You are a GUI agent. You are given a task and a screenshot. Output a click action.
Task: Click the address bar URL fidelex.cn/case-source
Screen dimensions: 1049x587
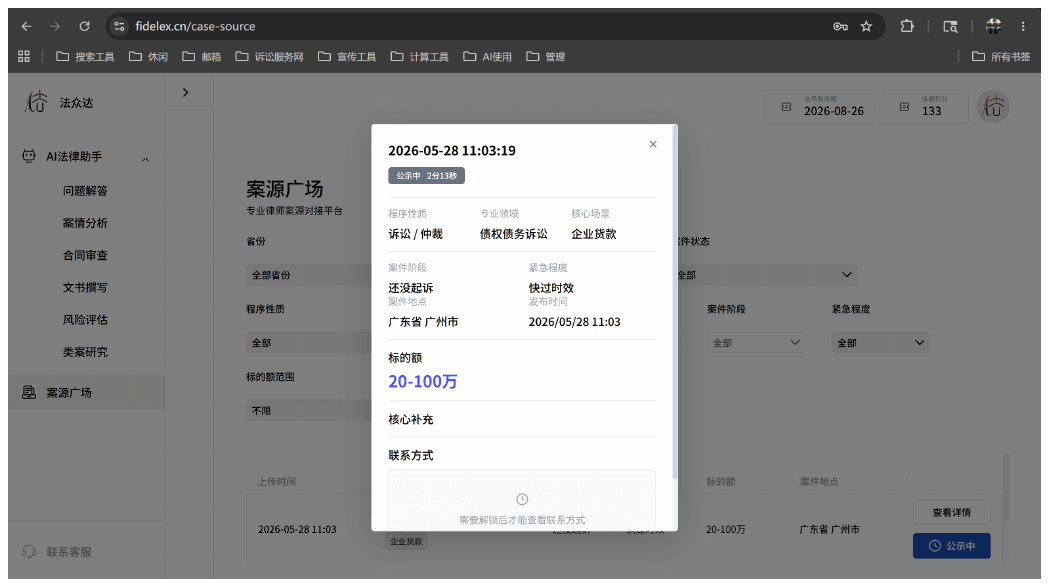coord(195,26)
